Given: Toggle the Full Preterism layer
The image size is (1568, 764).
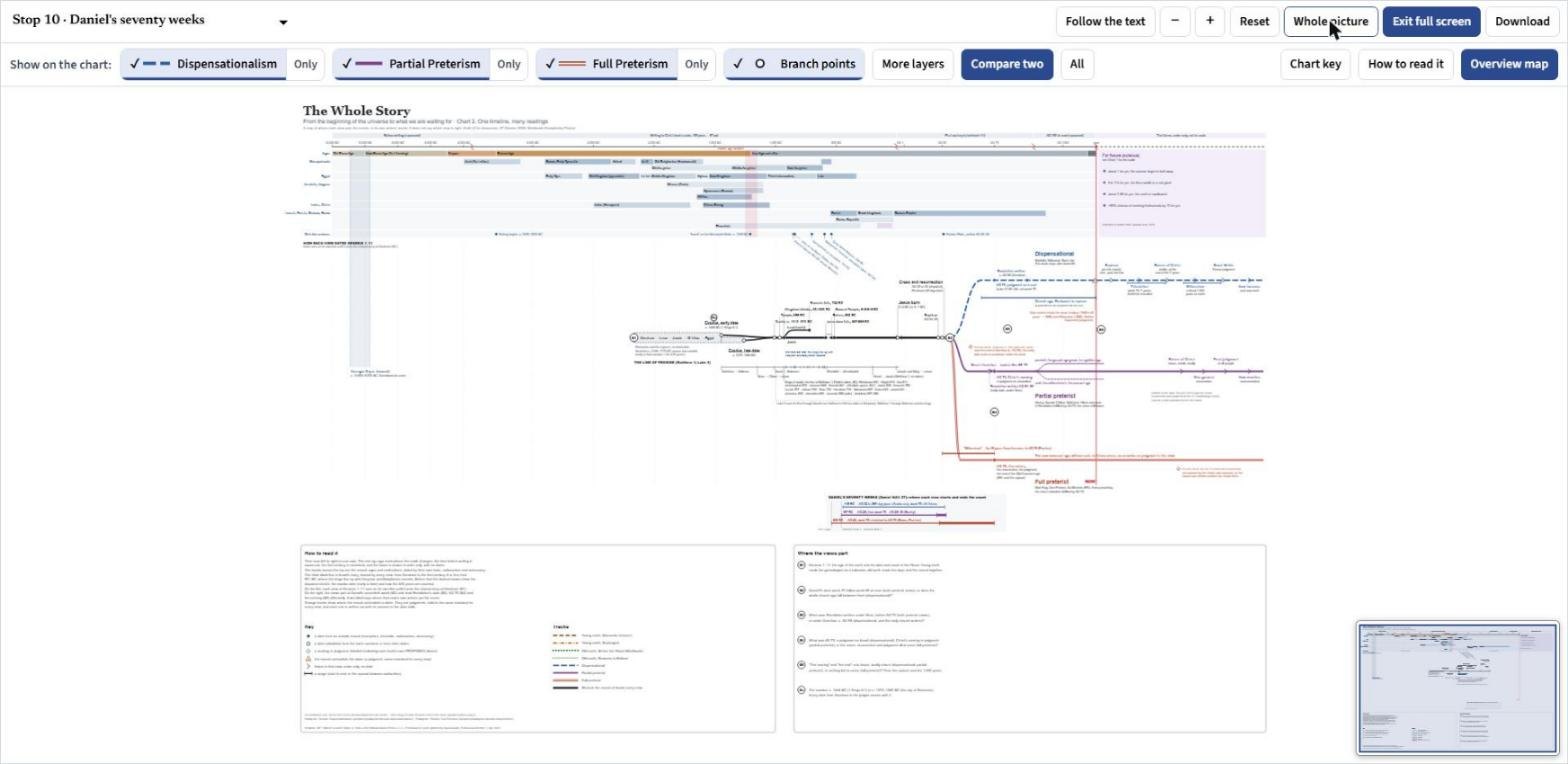Looking at the screenshot, I should click(x=607, y=64).
